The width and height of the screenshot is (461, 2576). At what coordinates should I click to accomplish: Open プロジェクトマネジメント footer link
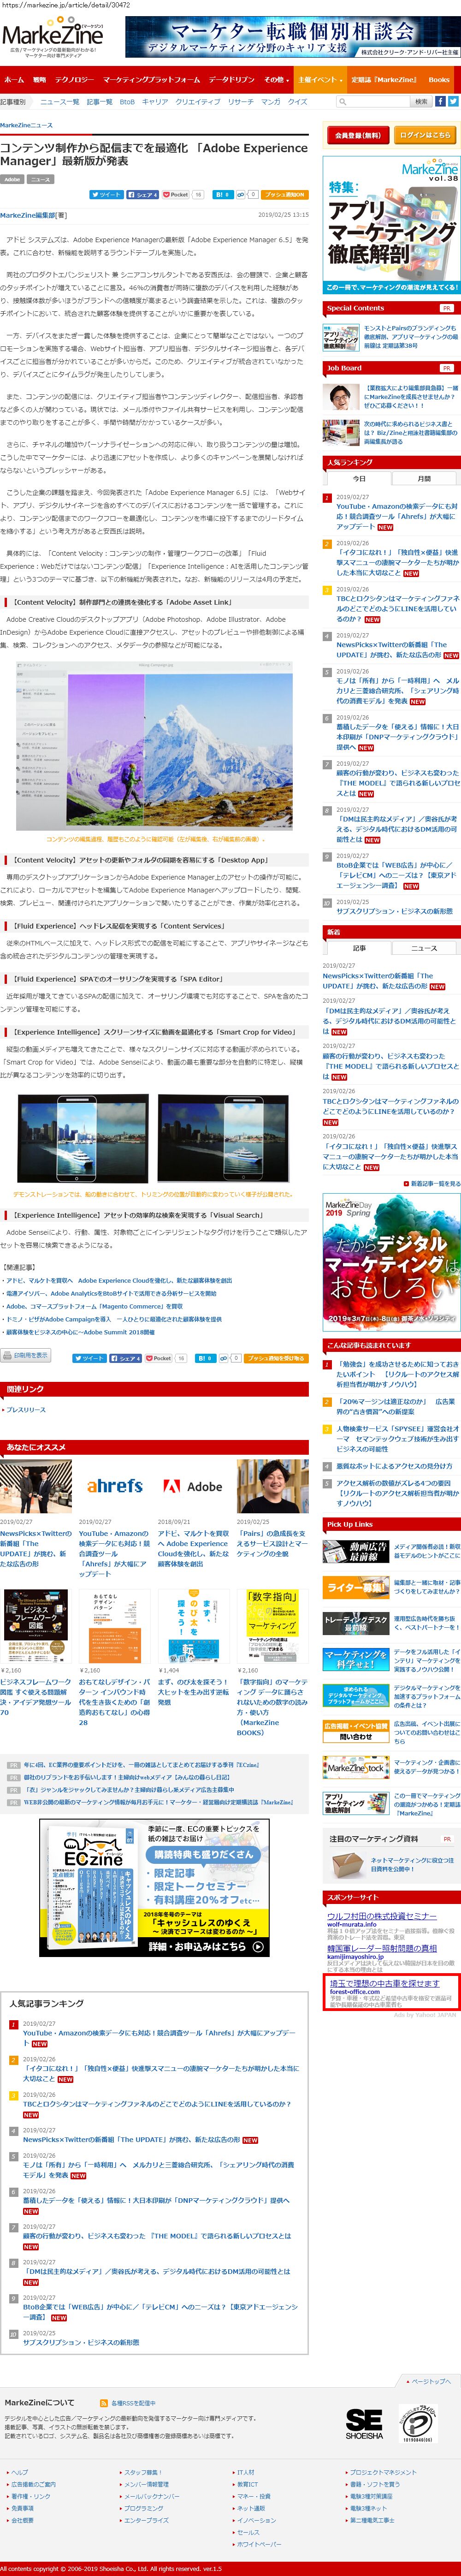(382, 2472)
